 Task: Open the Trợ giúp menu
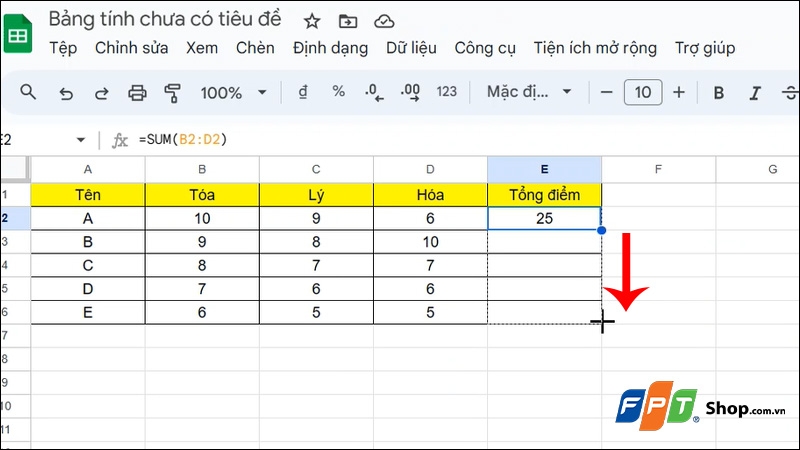tap(705, 48)
